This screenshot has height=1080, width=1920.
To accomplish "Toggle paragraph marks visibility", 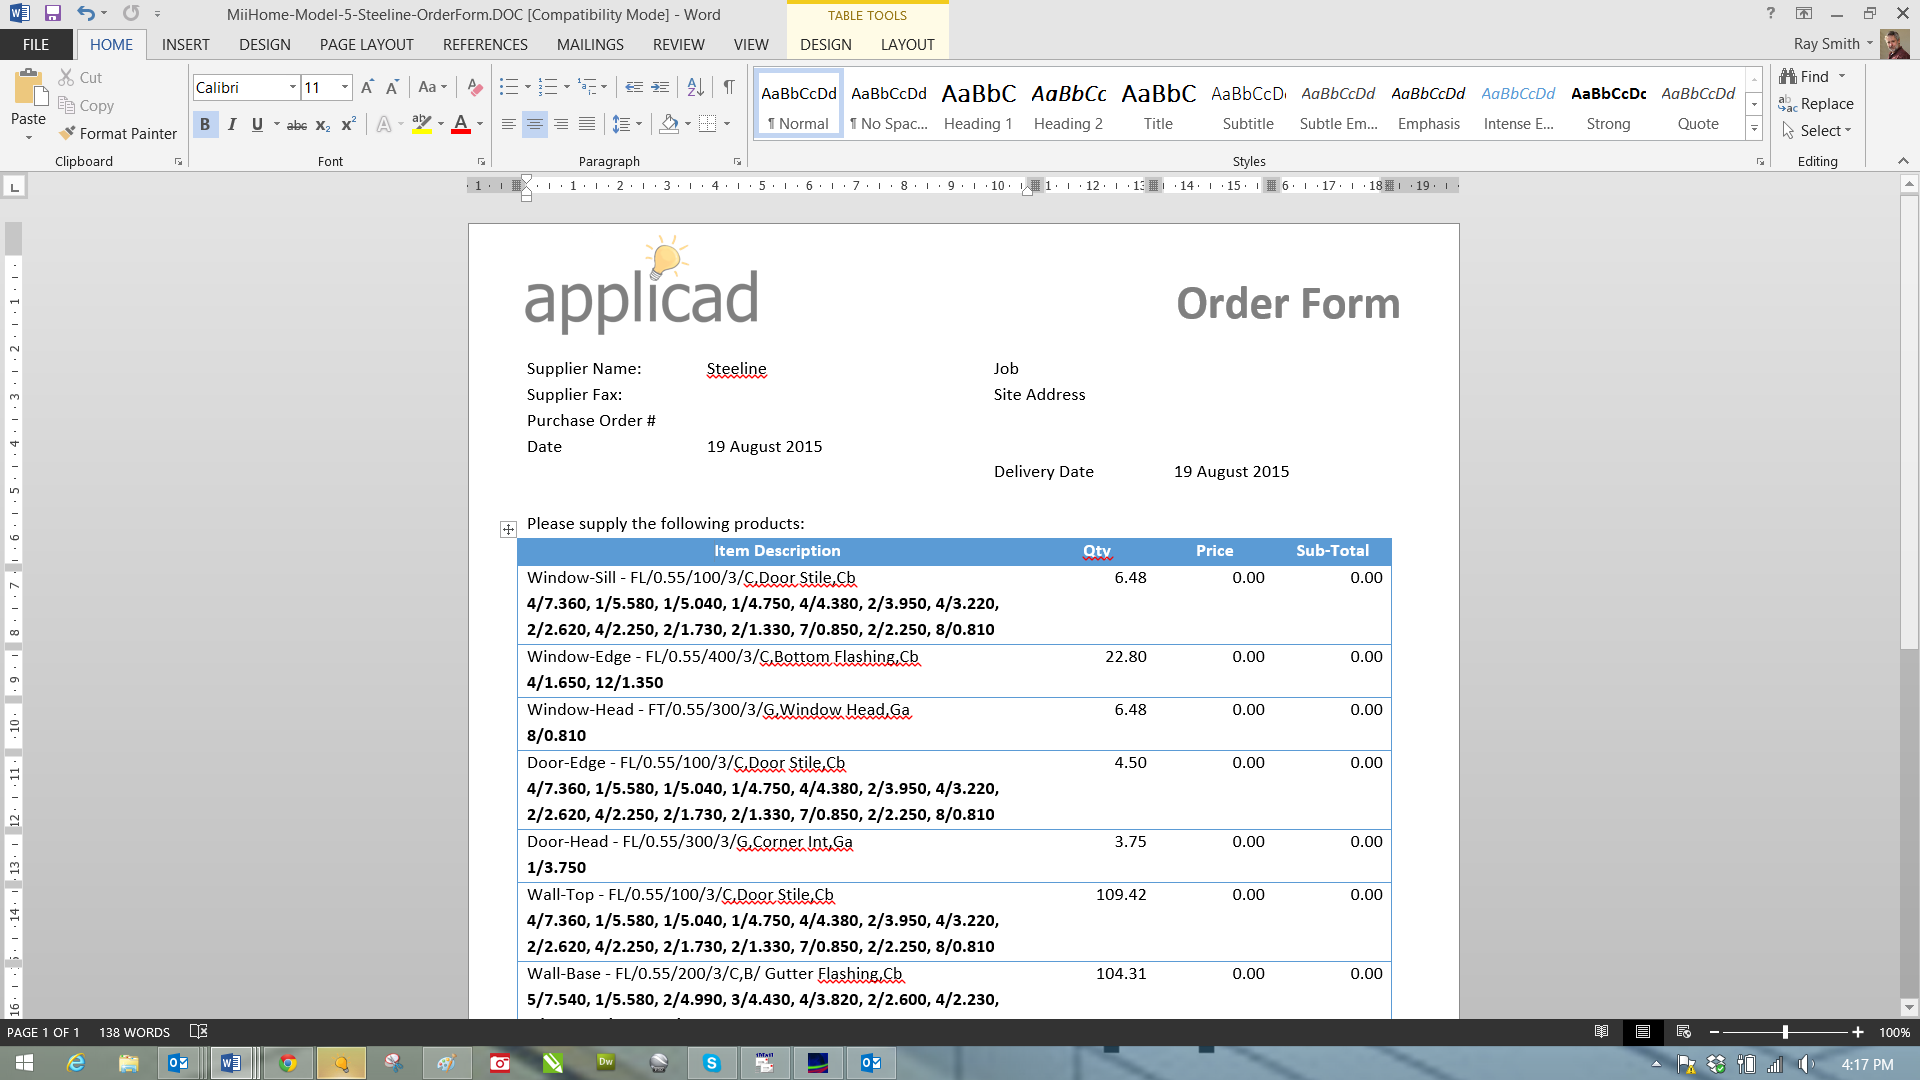I will click(728, 87).
